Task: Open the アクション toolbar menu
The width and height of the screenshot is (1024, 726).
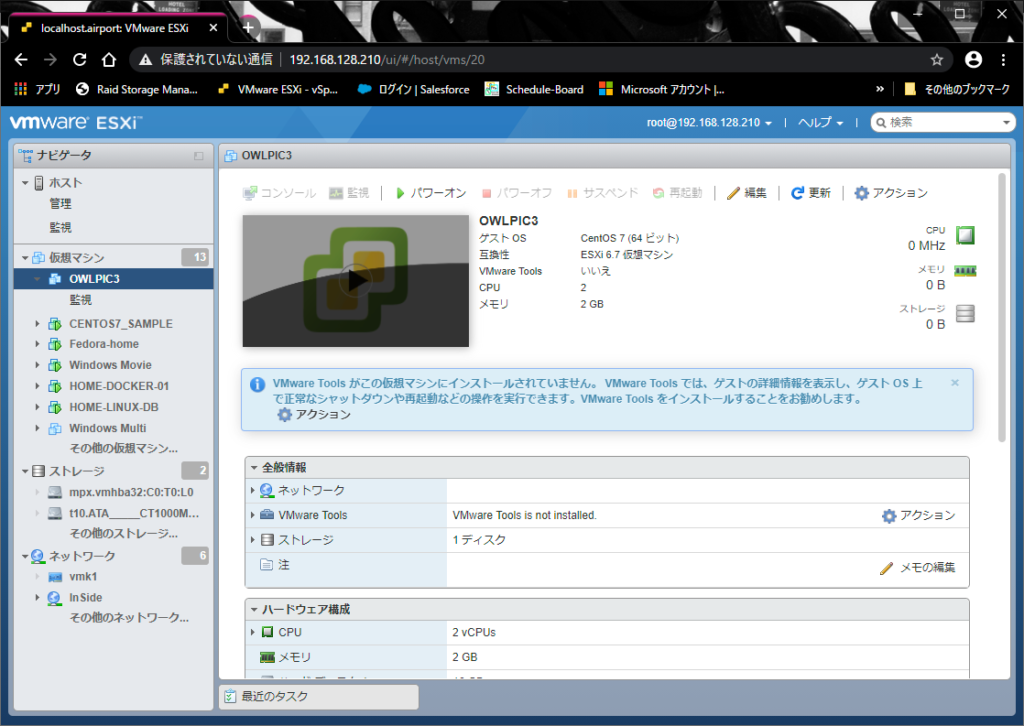Action: pos(891,193)
